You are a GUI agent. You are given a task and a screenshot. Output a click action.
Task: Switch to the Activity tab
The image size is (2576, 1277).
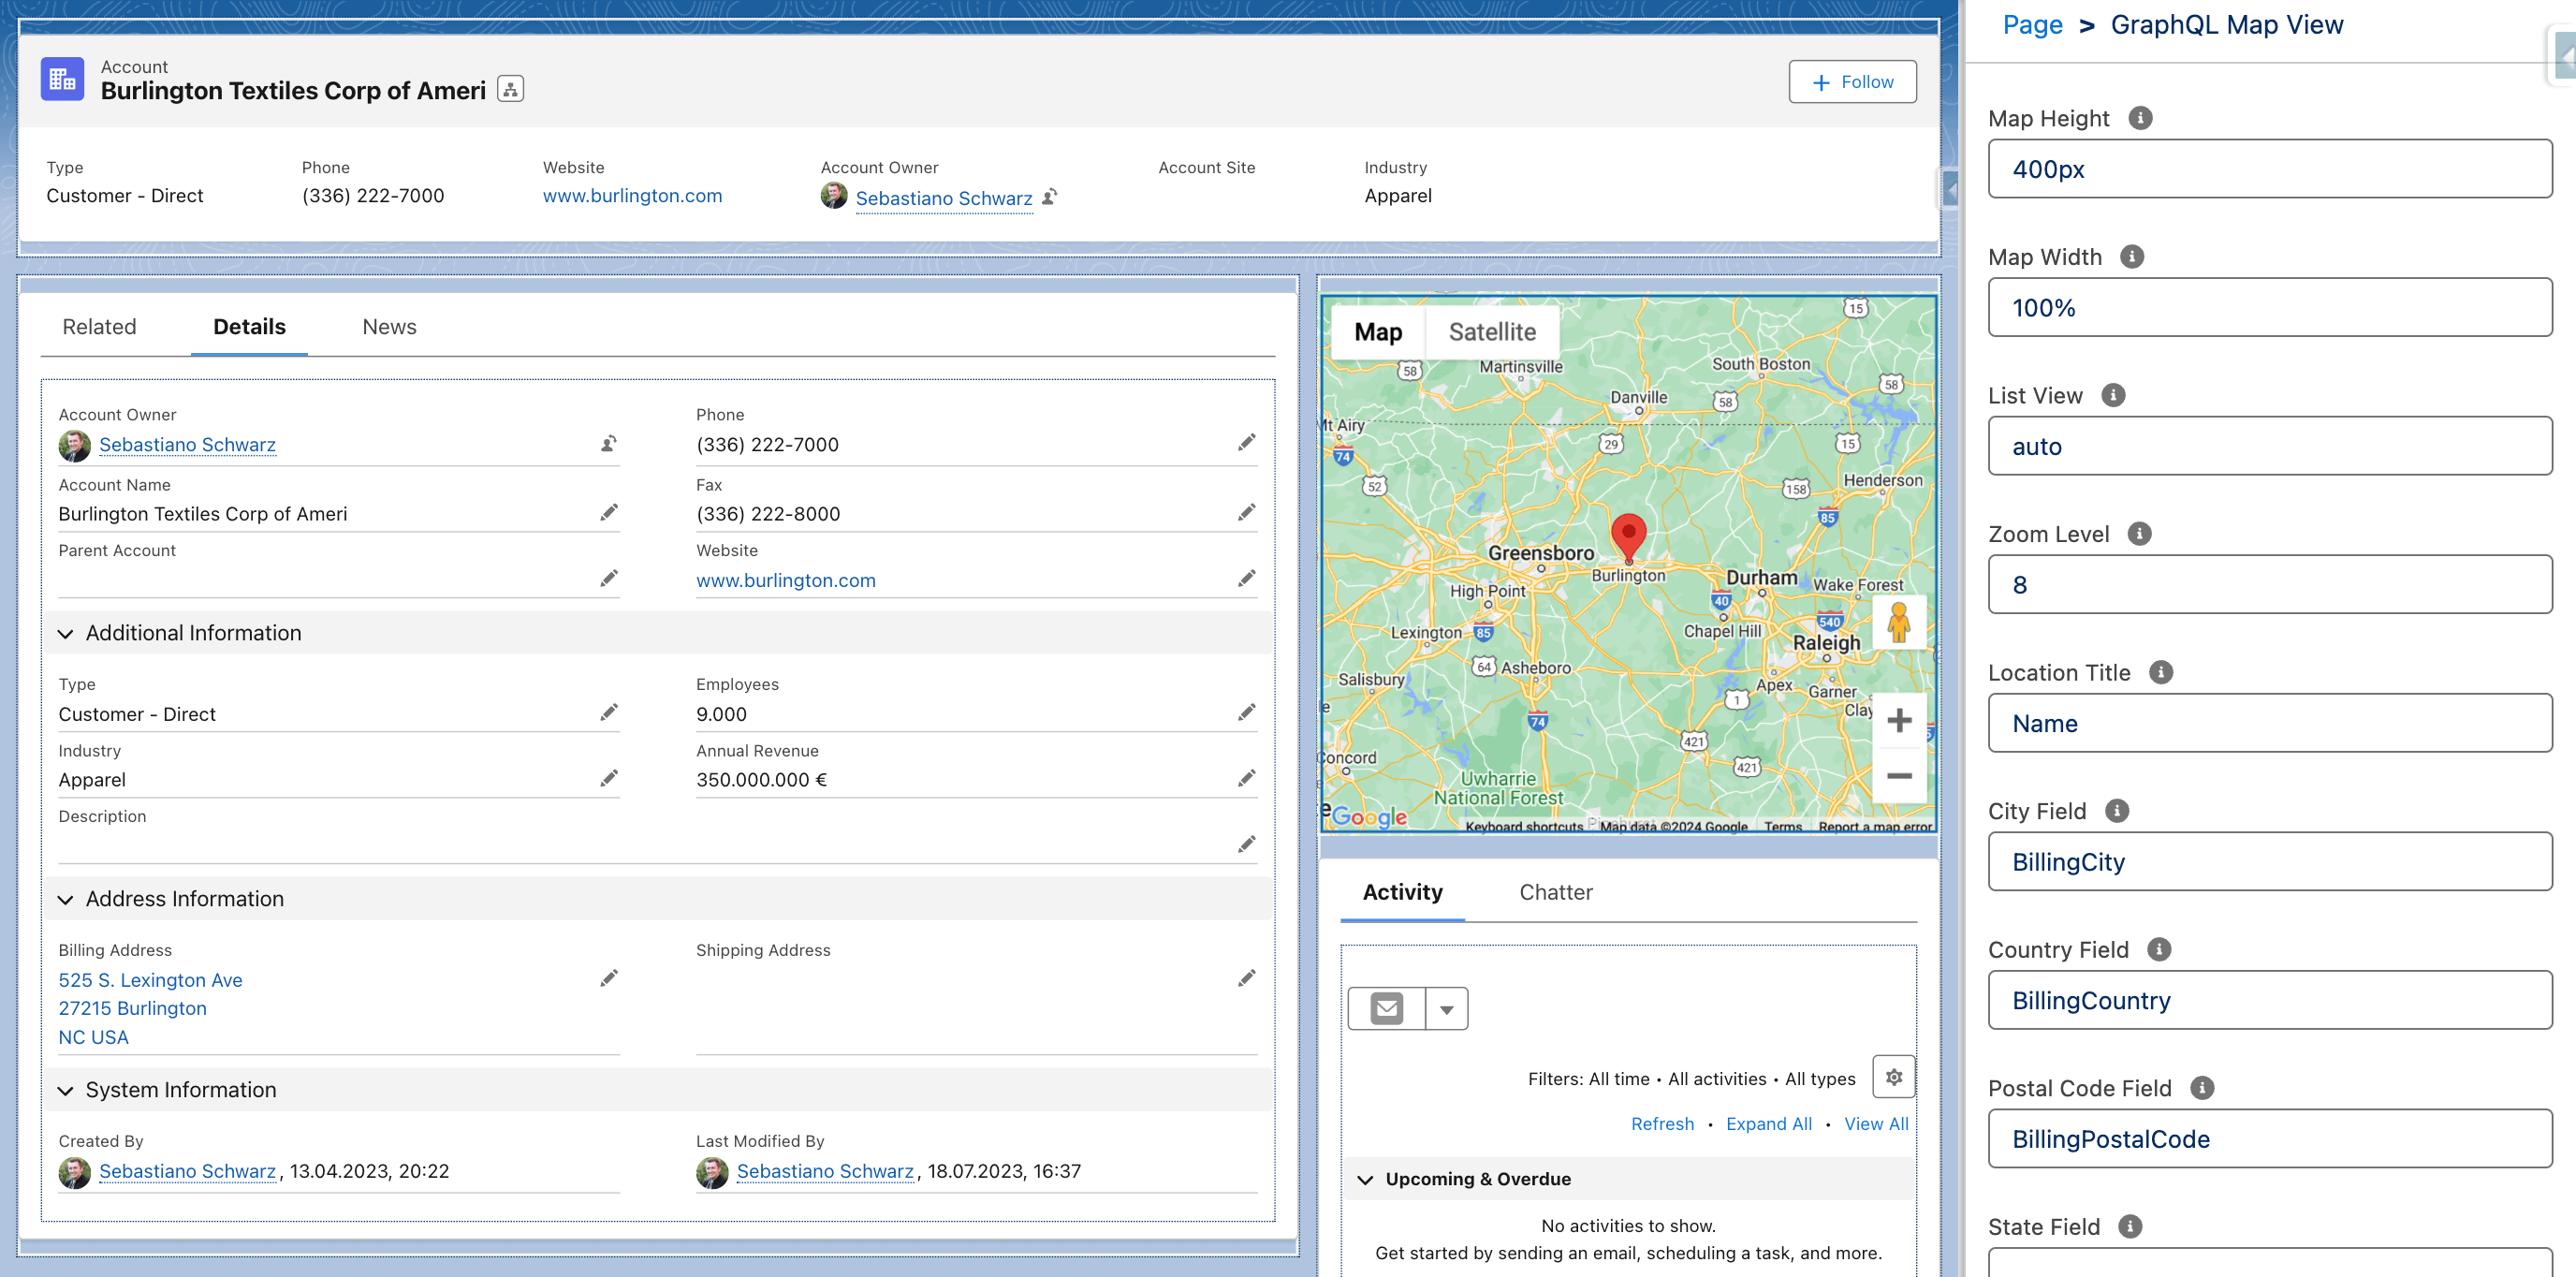(1402, 892)
